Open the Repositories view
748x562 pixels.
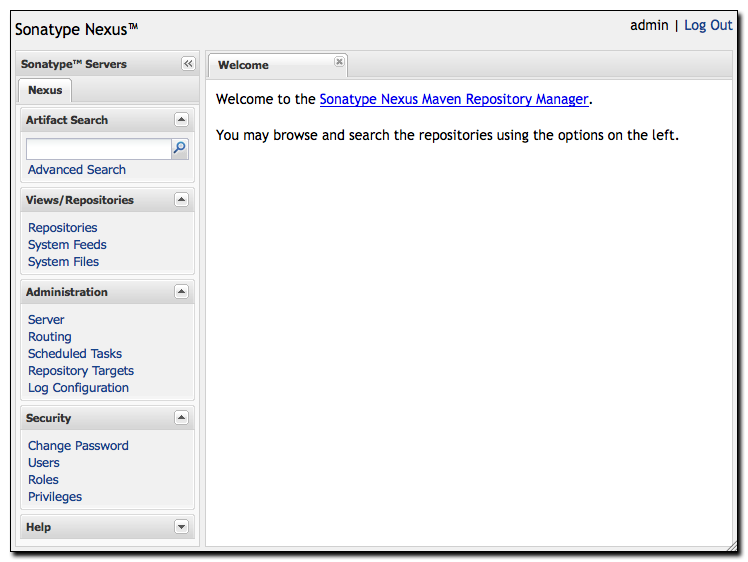[62, 228]
